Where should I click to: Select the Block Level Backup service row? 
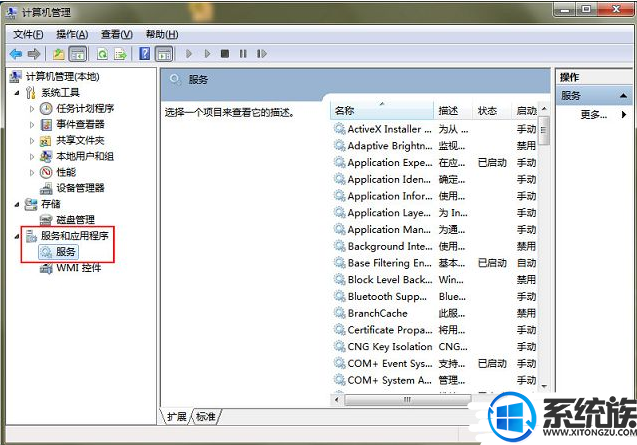click(x=435, y=280)
